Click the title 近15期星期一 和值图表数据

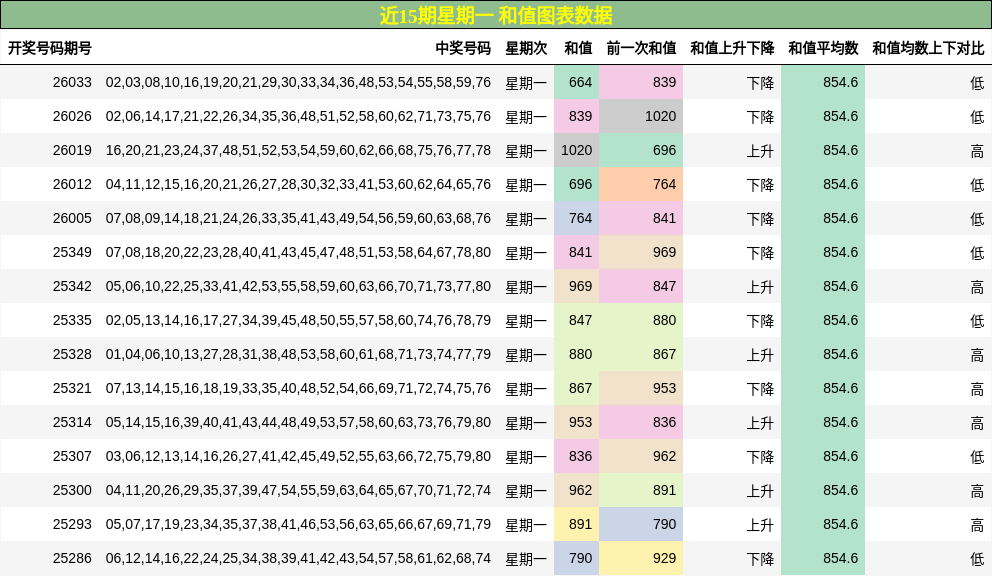495,15
